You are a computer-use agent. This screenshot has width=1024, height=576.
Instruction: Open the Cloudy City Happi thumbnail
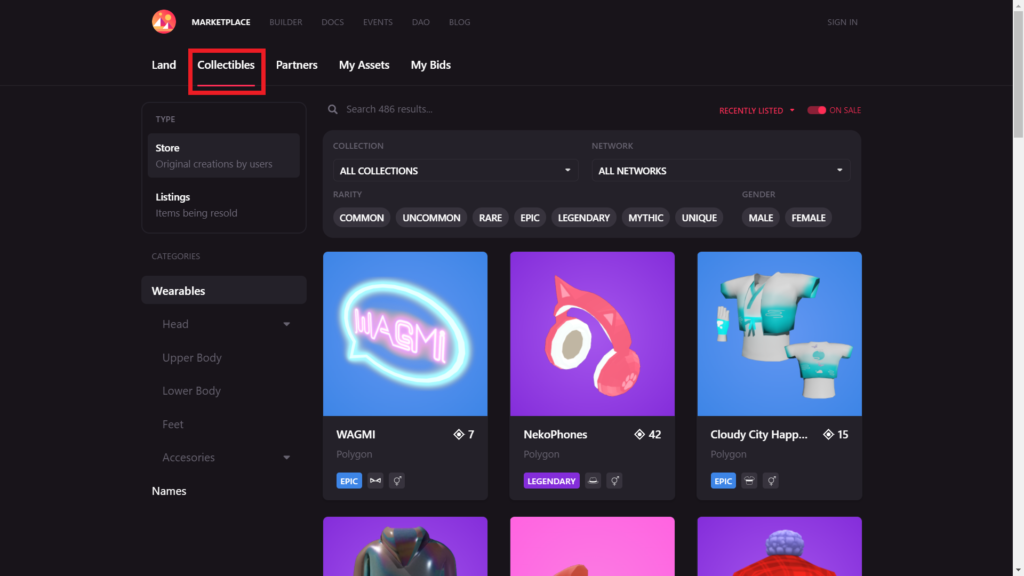pyautogui.click(x=779, y=334)
